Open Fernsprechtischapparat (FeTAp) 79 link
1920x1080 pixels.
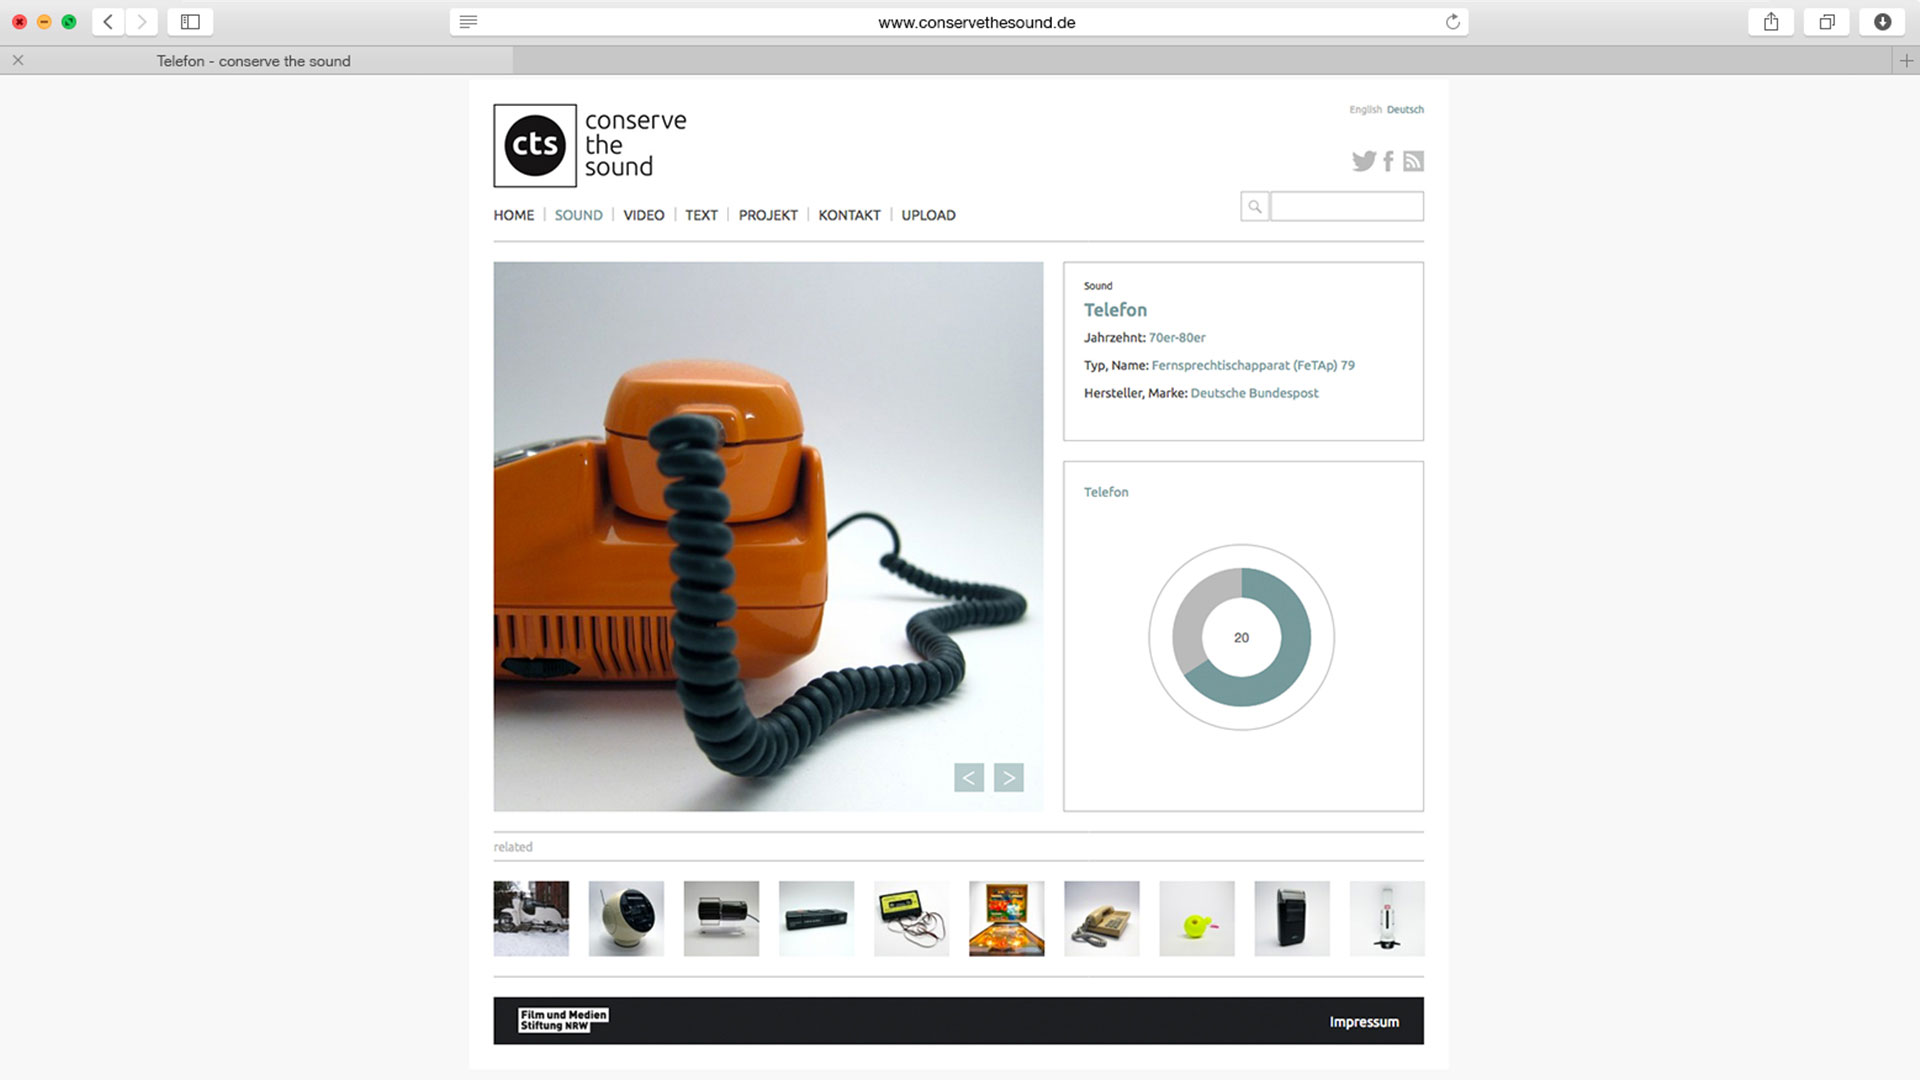pos(1253,366)
